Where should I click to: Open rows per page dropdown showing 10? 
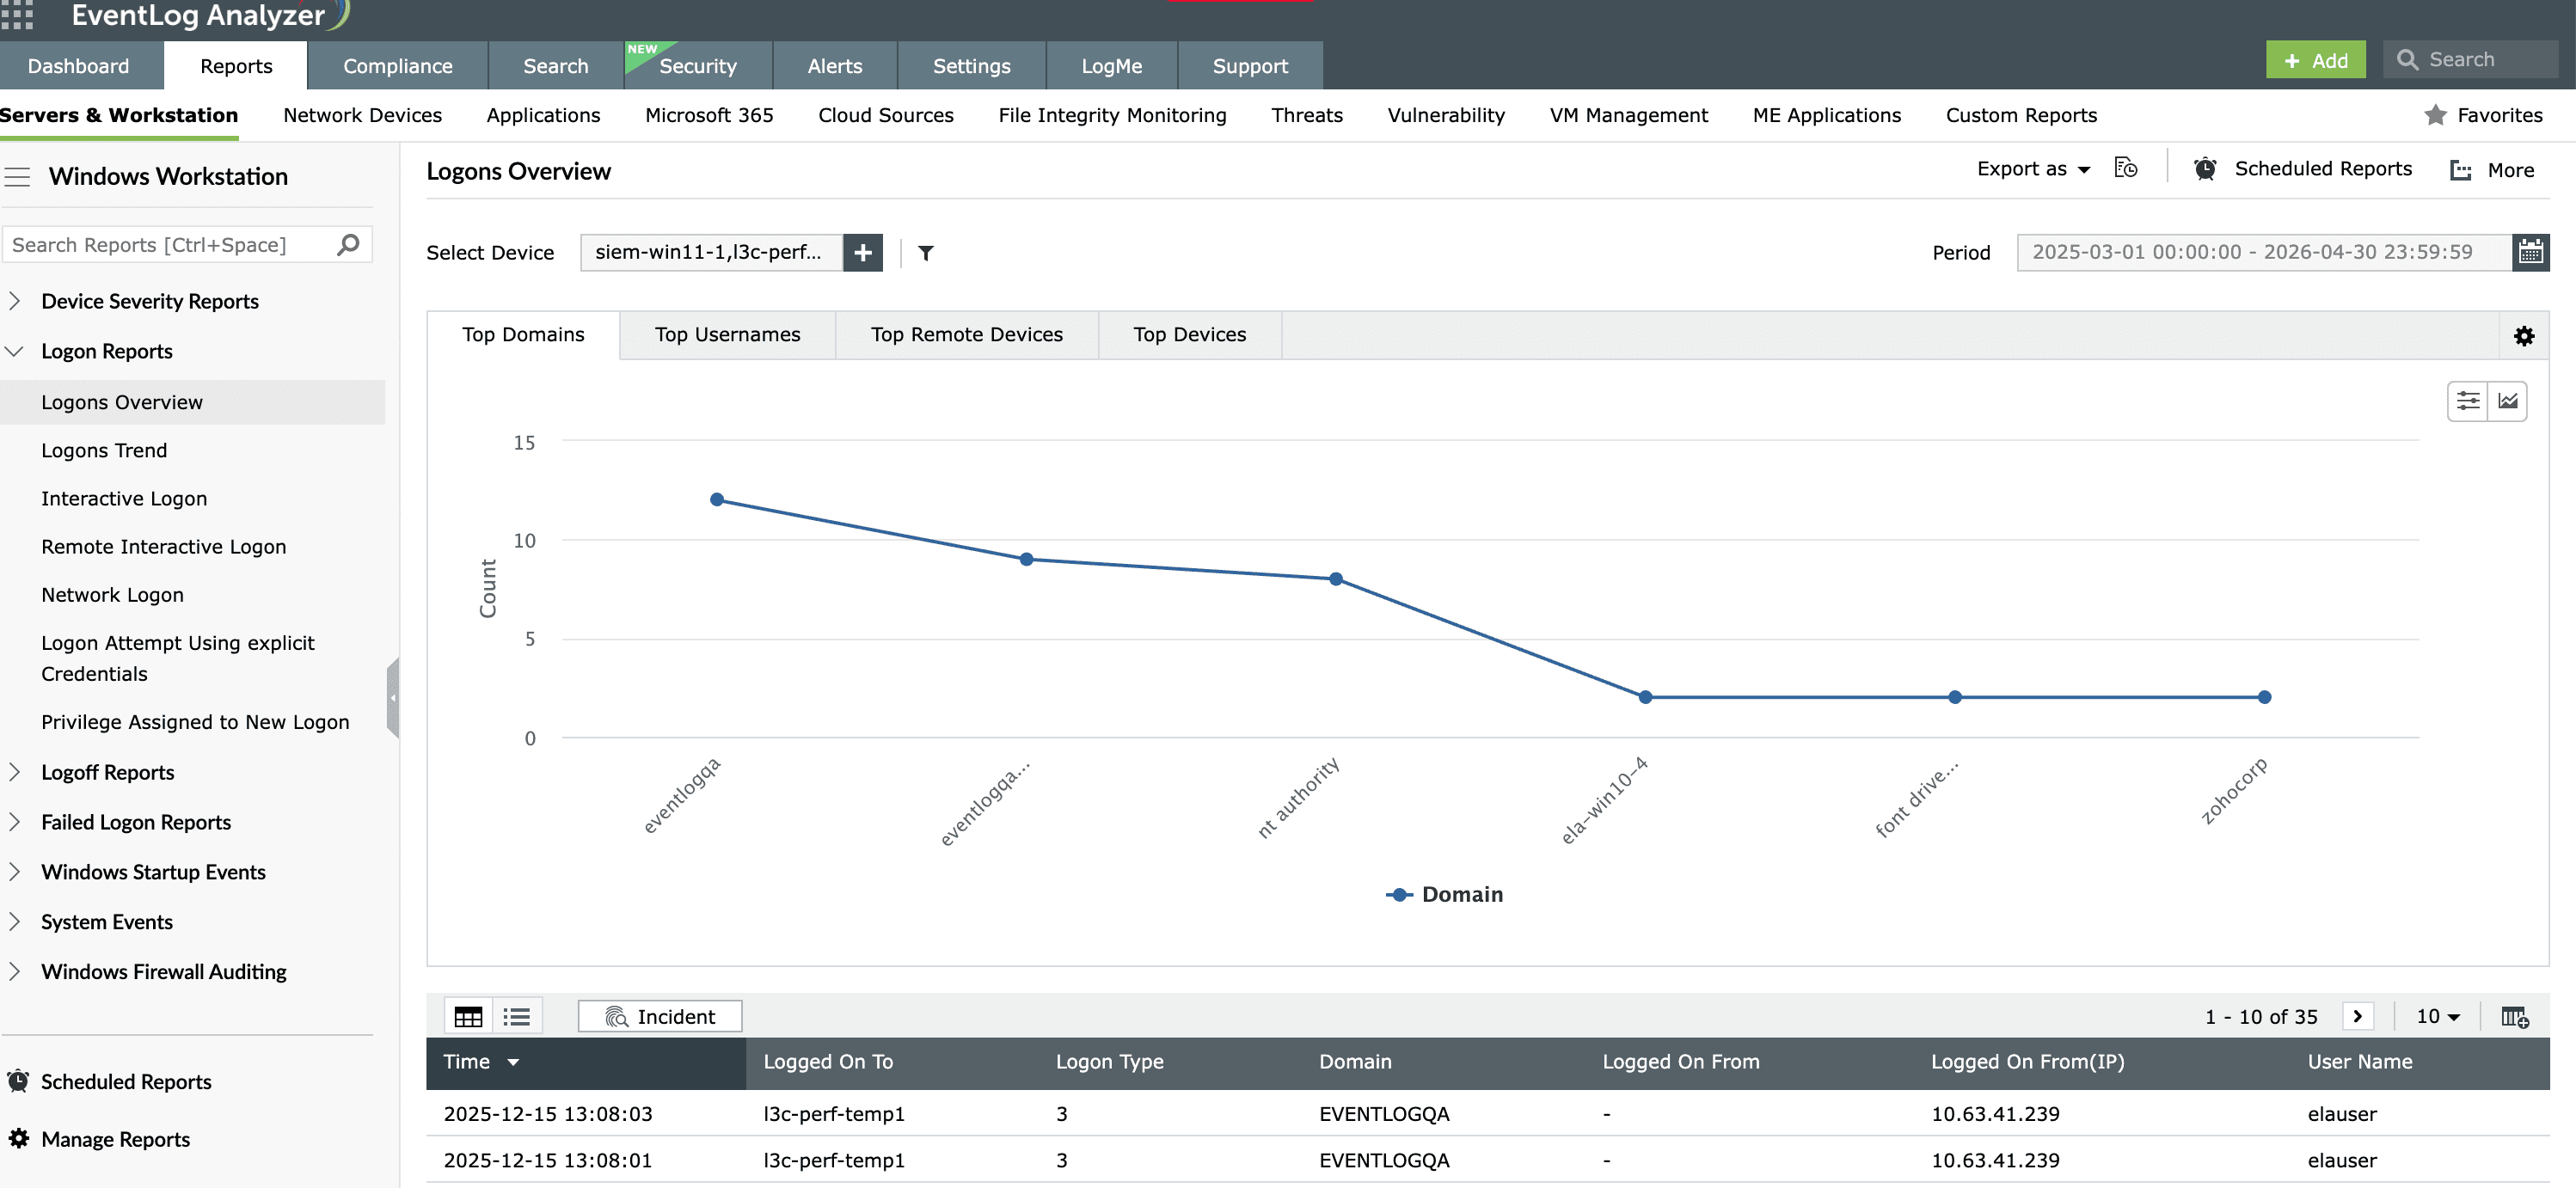(x=2438, y=1016)
